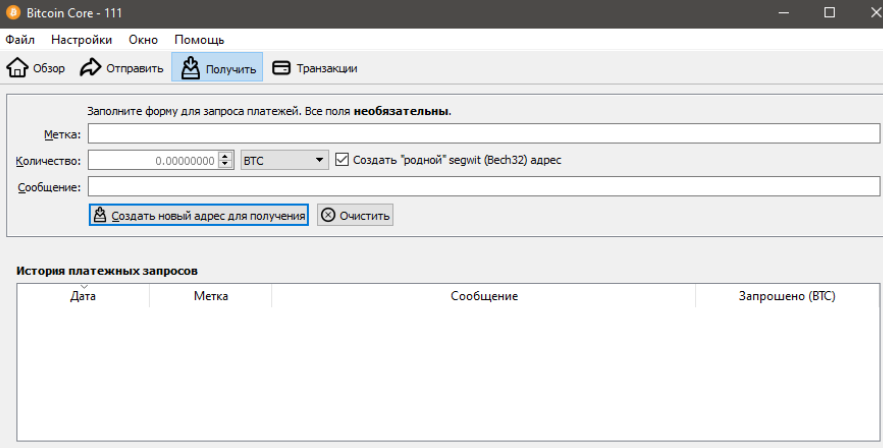Image resolution: width=883 pixels, height=448 pixels.
Task: Open the Файл menu
Action: click(20, 40)
